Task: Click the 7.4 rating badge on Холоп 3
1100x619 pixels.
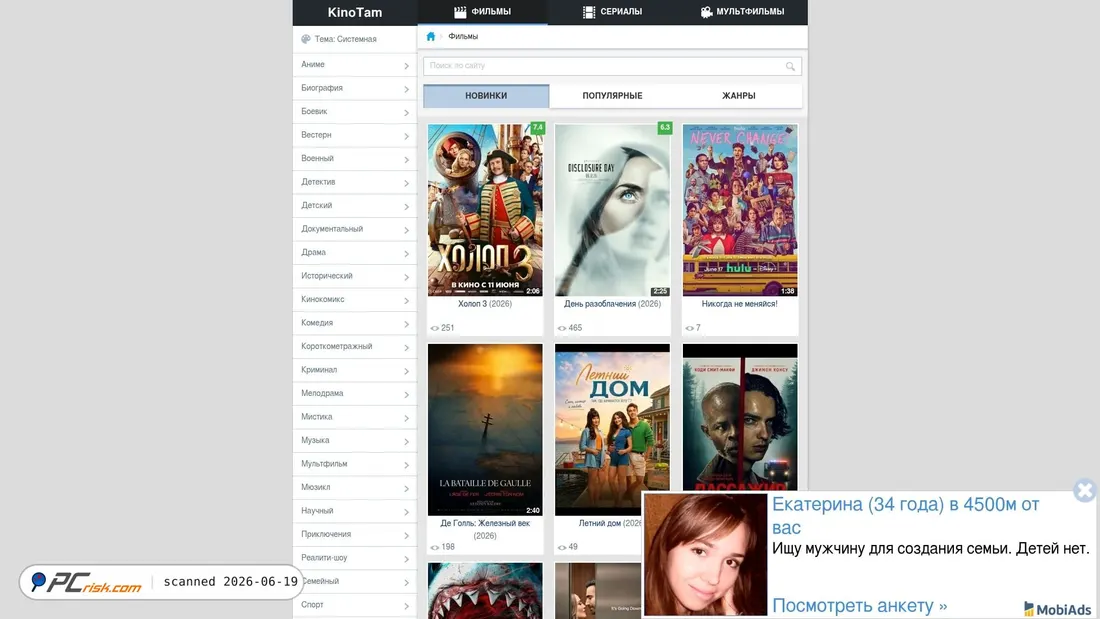Action: click(x=537, y=128)
